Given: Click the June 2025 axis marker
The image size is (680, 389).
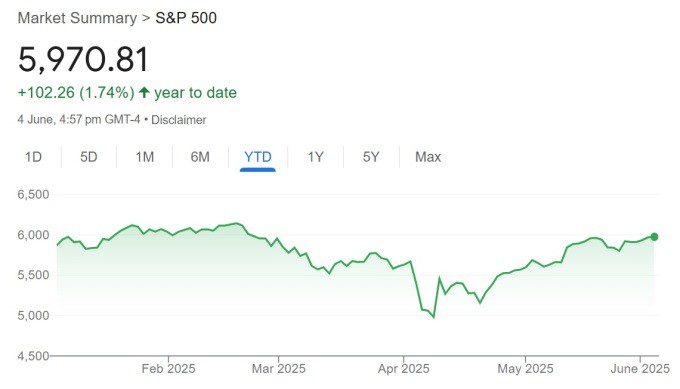Looking at the screenshot, I should pos(640,369).
